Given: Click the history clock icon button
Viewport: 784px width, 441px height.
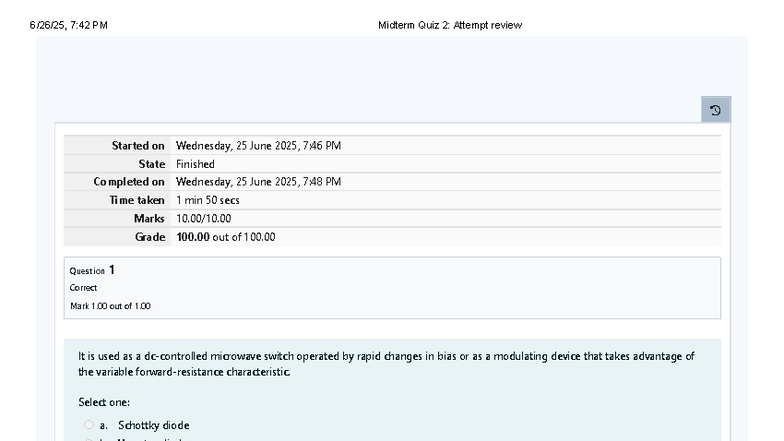Looking at the screenshot, I should 715,110.
